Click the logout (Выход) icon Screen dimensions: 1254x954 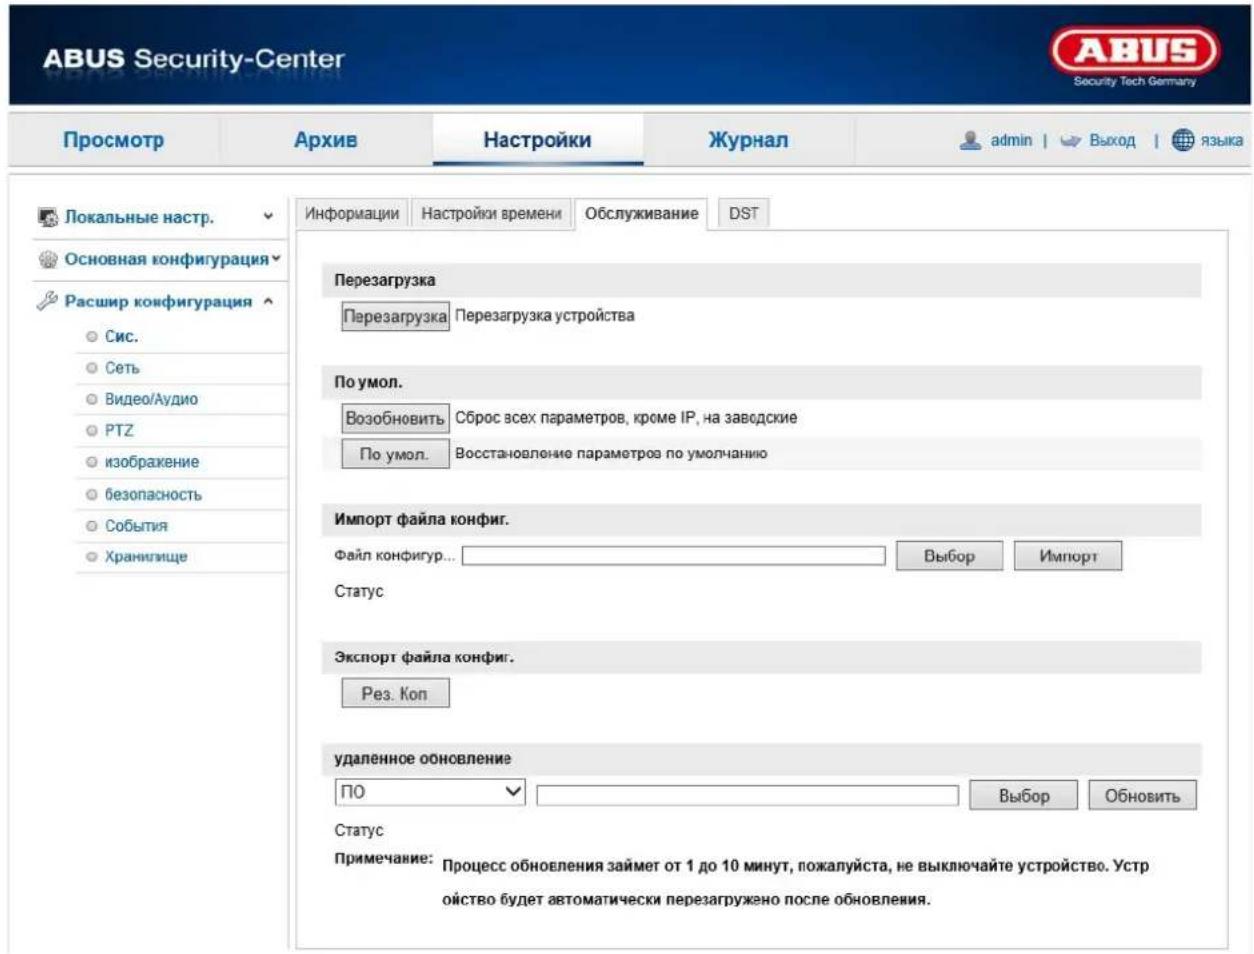[1071, 141]
